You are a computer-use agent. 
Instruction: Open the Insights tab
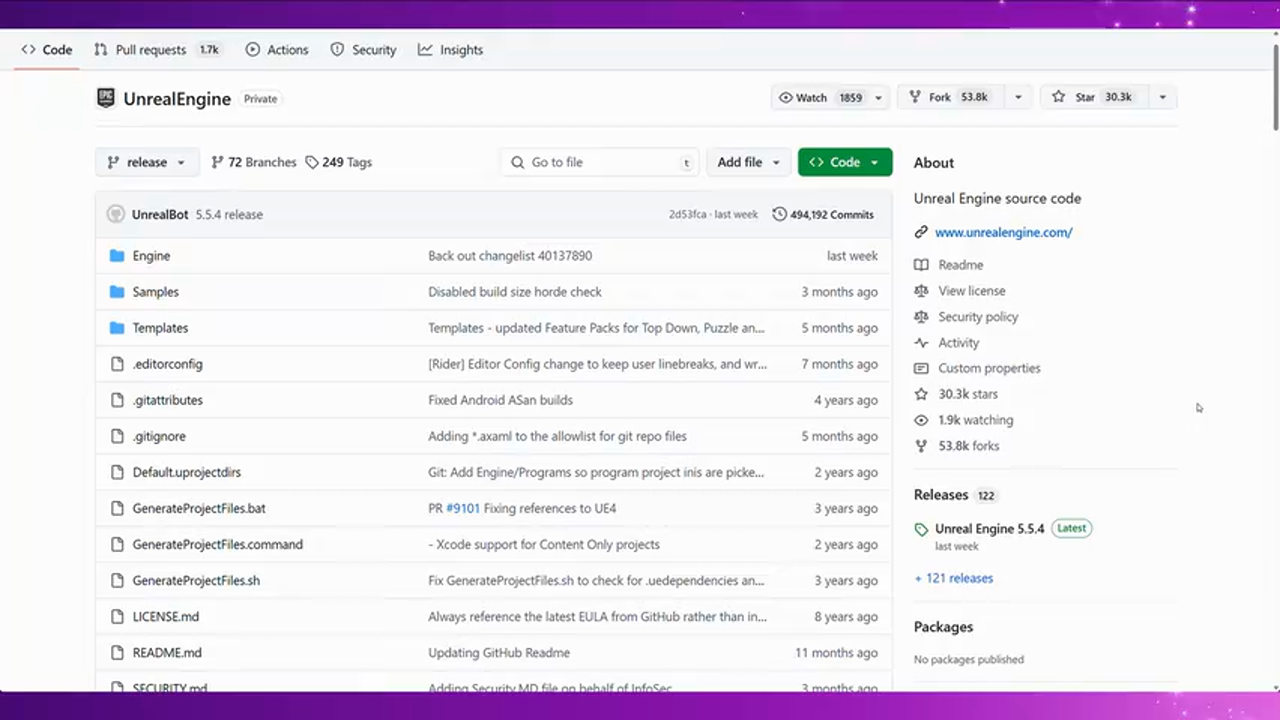[x=451, y=50]
